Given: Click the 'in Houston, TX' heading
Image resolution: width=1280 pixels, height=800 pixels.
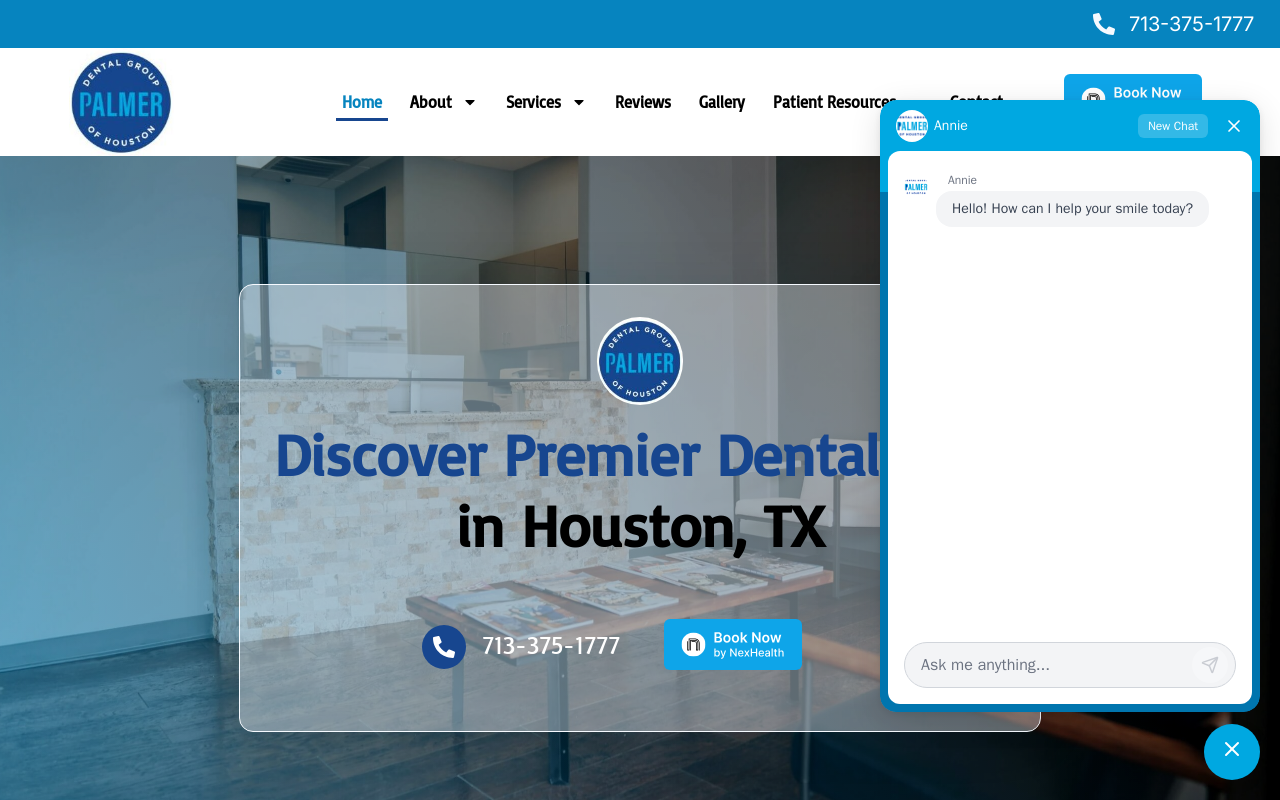Looking at the screenshot, I should tap(641, 527).
